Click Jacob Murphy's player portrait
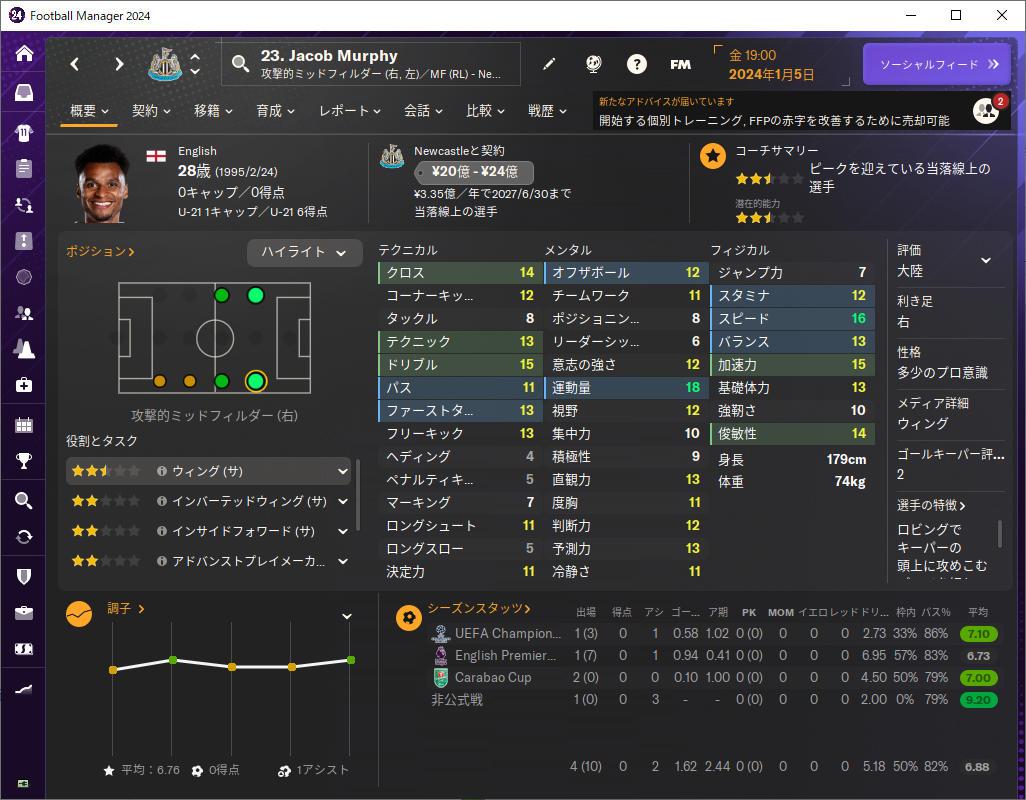 101,184
